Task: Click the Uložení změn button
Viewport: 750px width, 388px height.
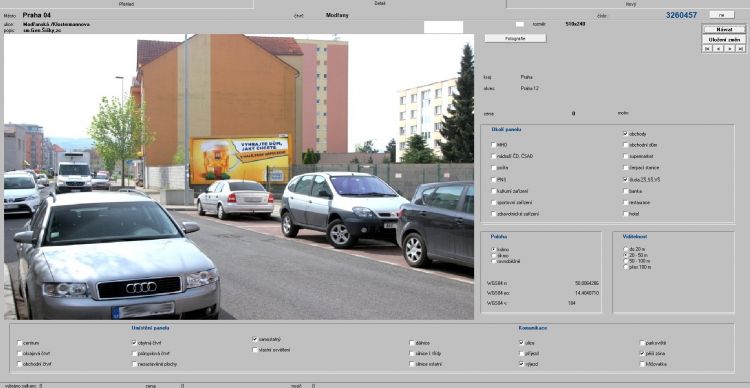Action: click(724, 40)
